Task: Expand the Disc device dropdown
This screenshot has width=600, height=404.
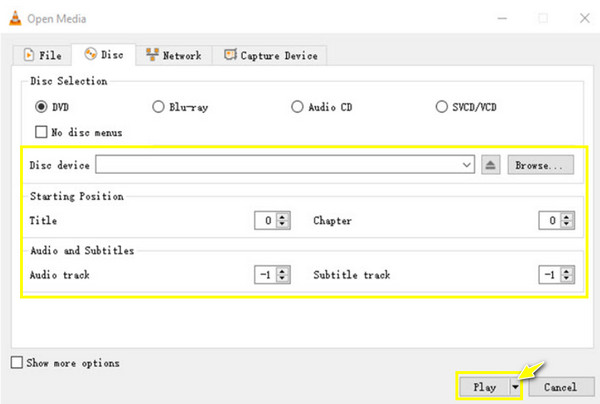Action: point(466,165)
